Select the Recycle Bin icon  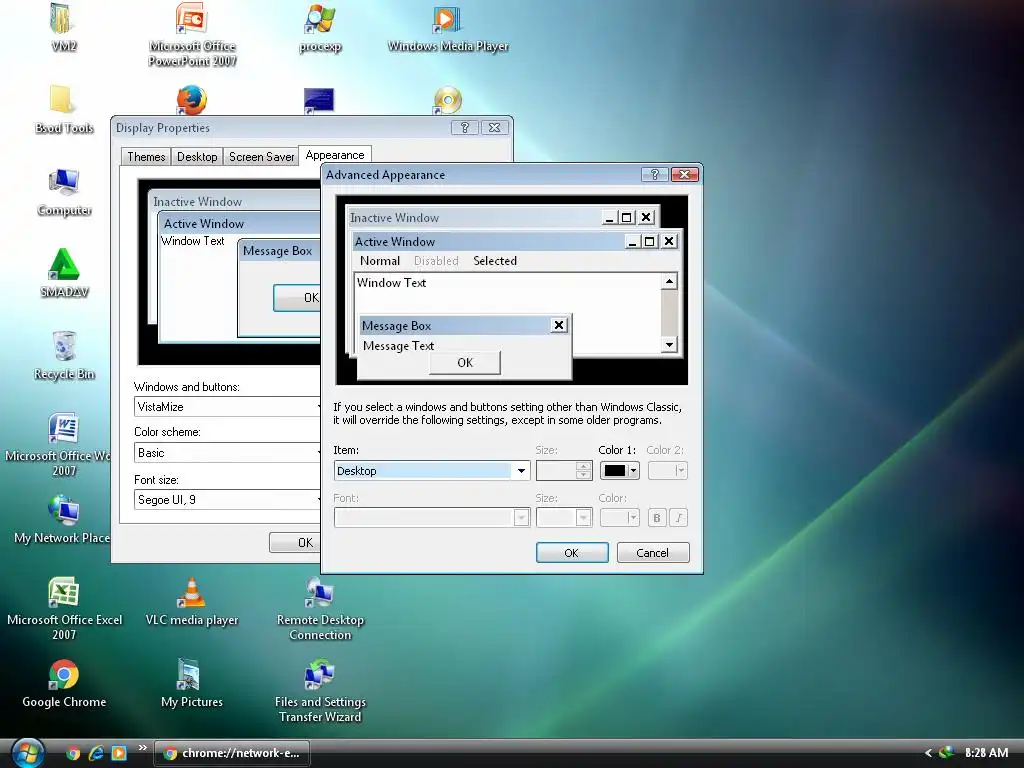pos(64,355)
